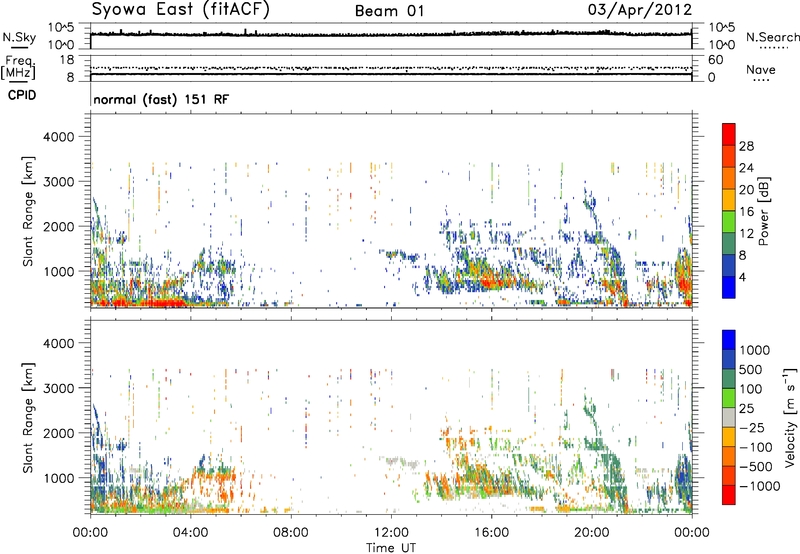The image size is (800, 554).
Task: Click the 'Syowa East (fitACF)' title
Action: click(181, 10)
